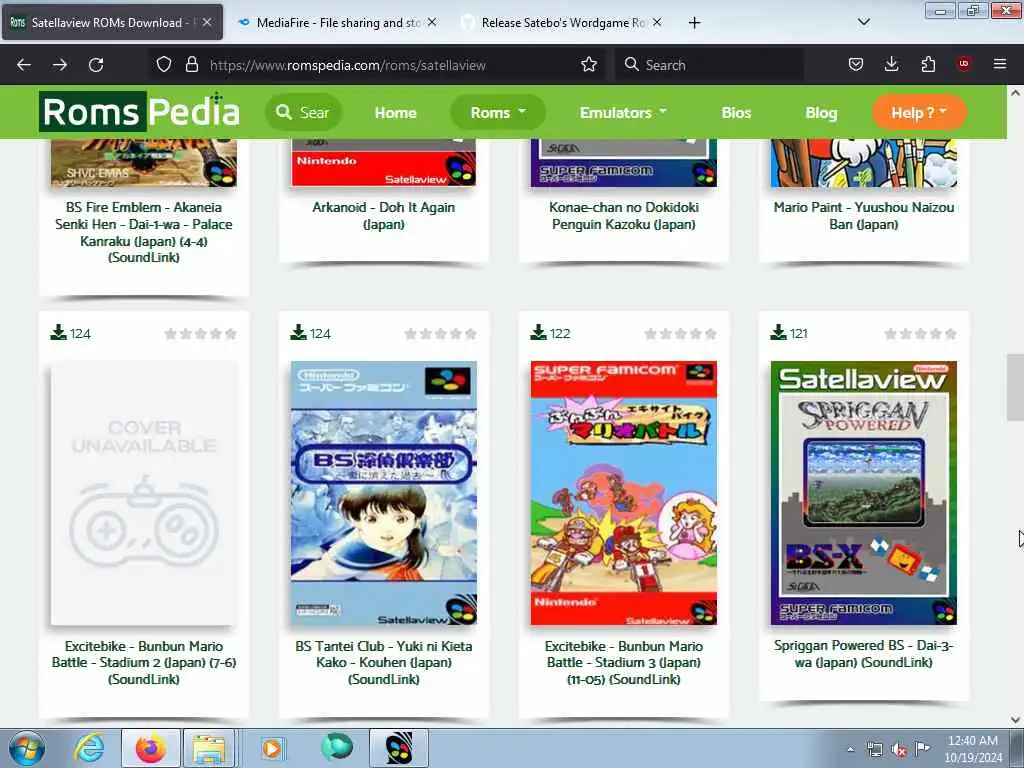Open the BS Fire Emblem Akaneia Senki Hen link

pyautogui.click(x=144, y=232)
